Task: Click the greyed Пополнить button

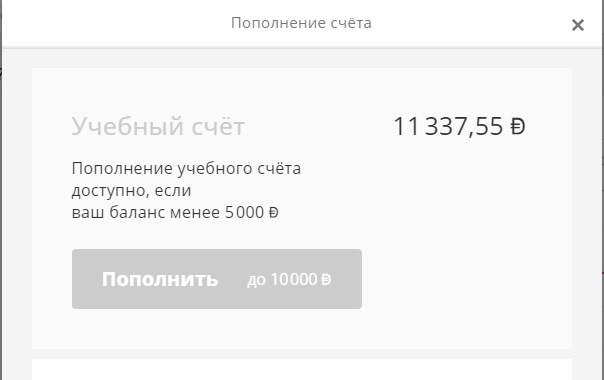Action: (x=217, y=279)
